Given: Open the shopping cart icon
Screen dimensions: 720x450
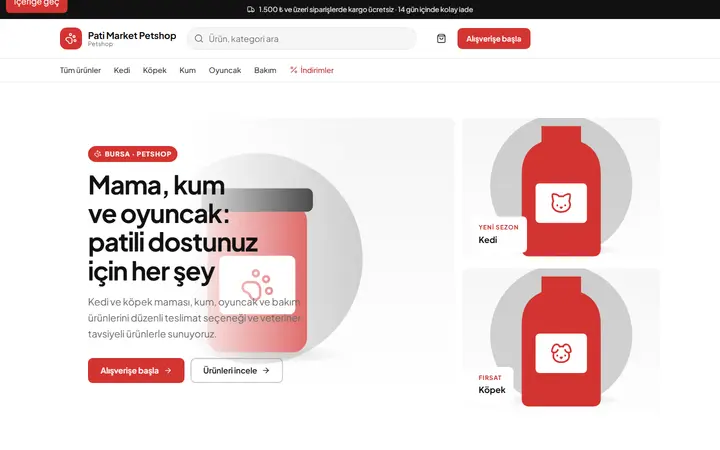Looking at the screenshot, I should [441, 39].
